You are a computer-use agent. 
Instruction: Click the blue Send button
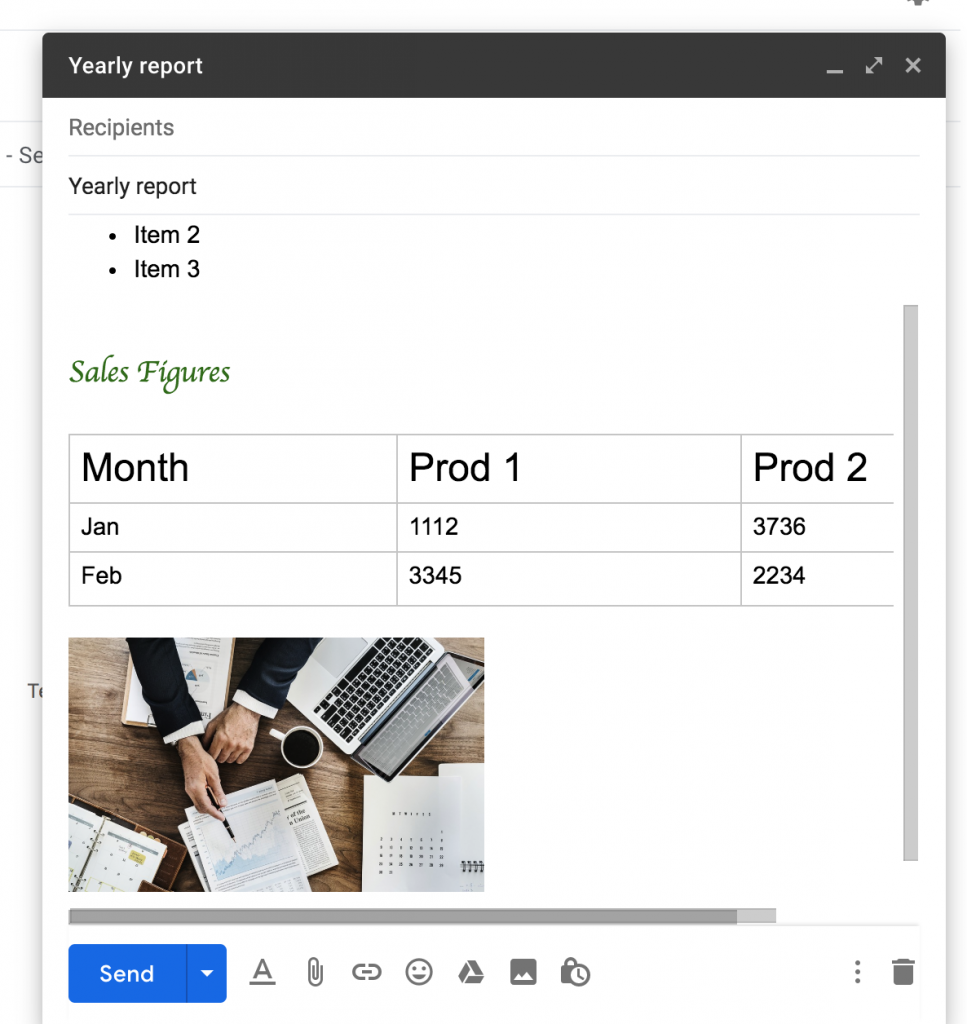click(127, 973)
